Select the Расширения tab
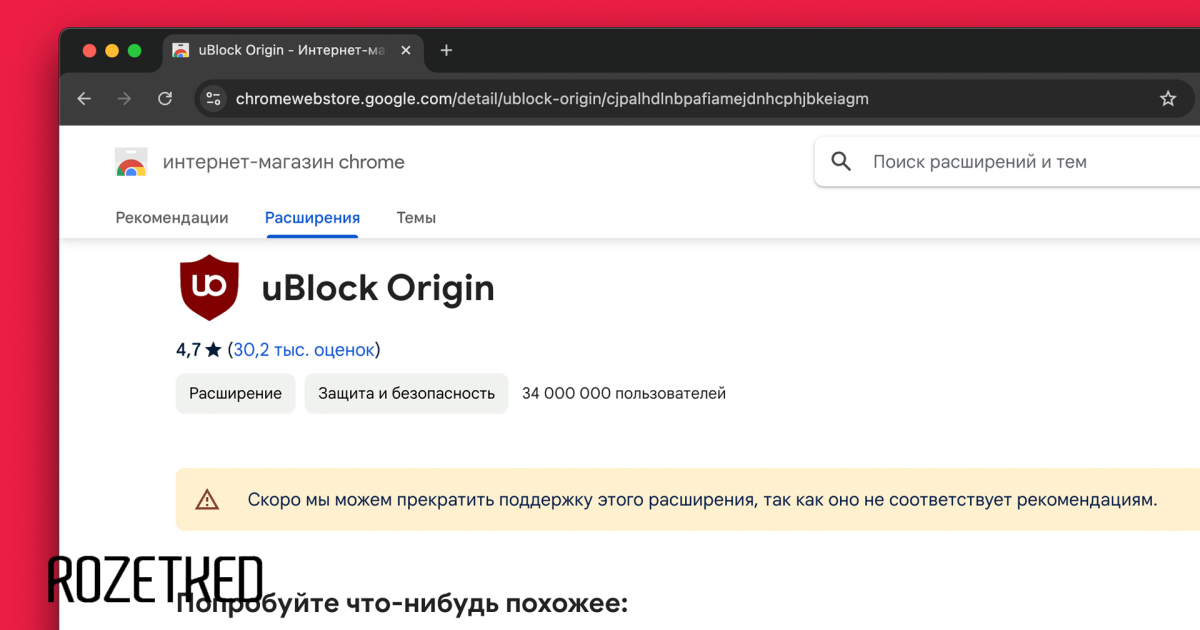 click(x=312, y=218)
